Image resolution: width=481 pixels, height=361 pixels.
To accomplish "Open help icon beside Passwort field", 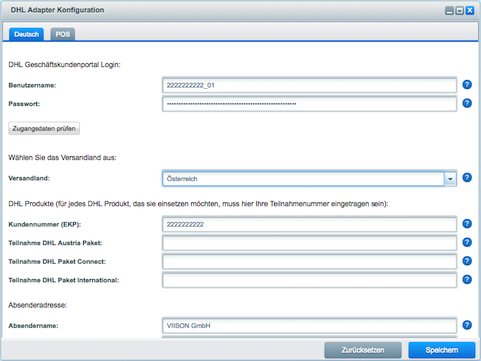I will click(467, 103).
